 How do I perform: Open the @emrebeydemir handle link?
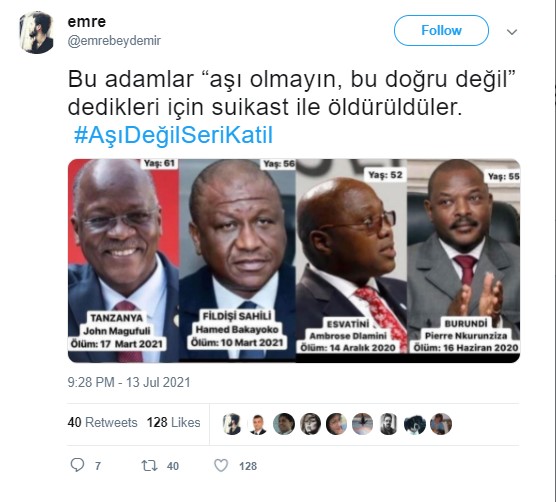pyautogui.click(x=114, y=41)
